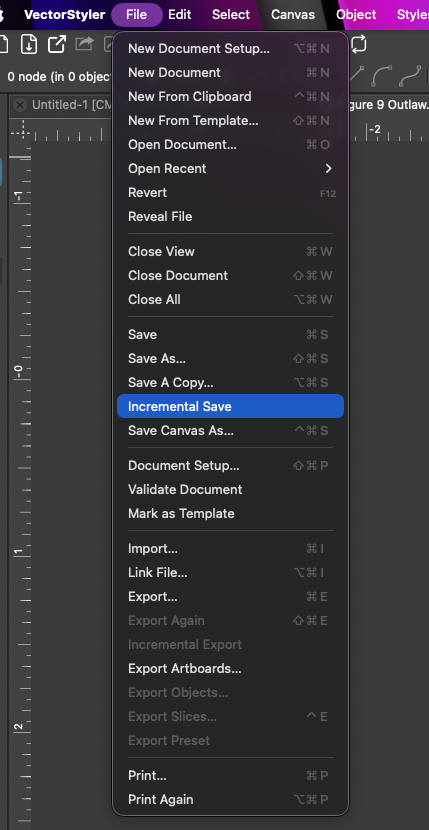Open the Object menu

click(x=356, y=14)
